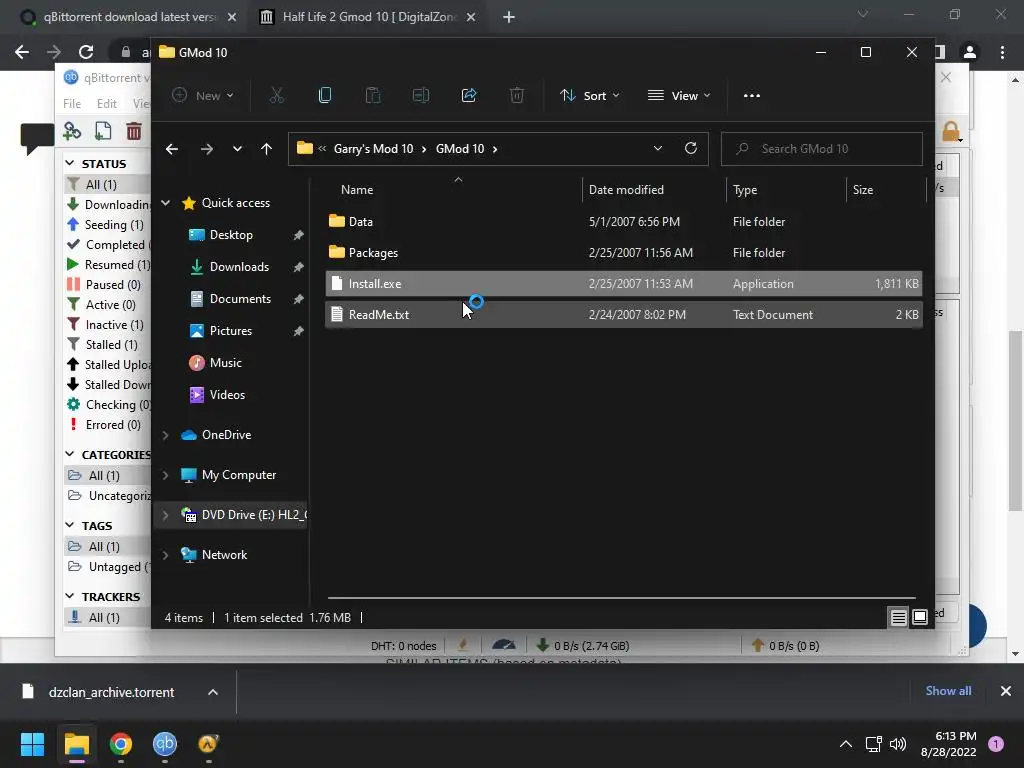Go up one folder level
Viewport: 1024px width, 768px height.
[266, 149]
